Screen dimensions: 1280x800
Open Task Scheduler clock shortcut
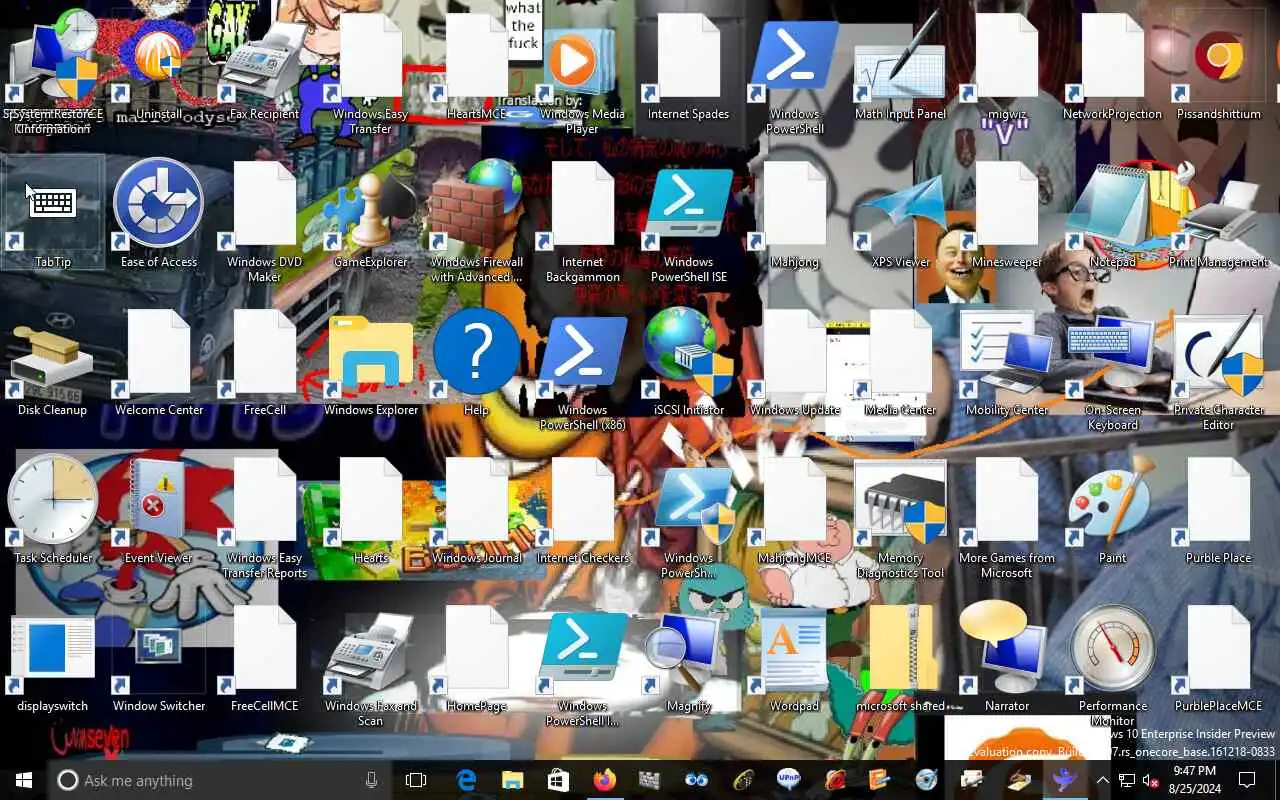[x=52, y=511]
